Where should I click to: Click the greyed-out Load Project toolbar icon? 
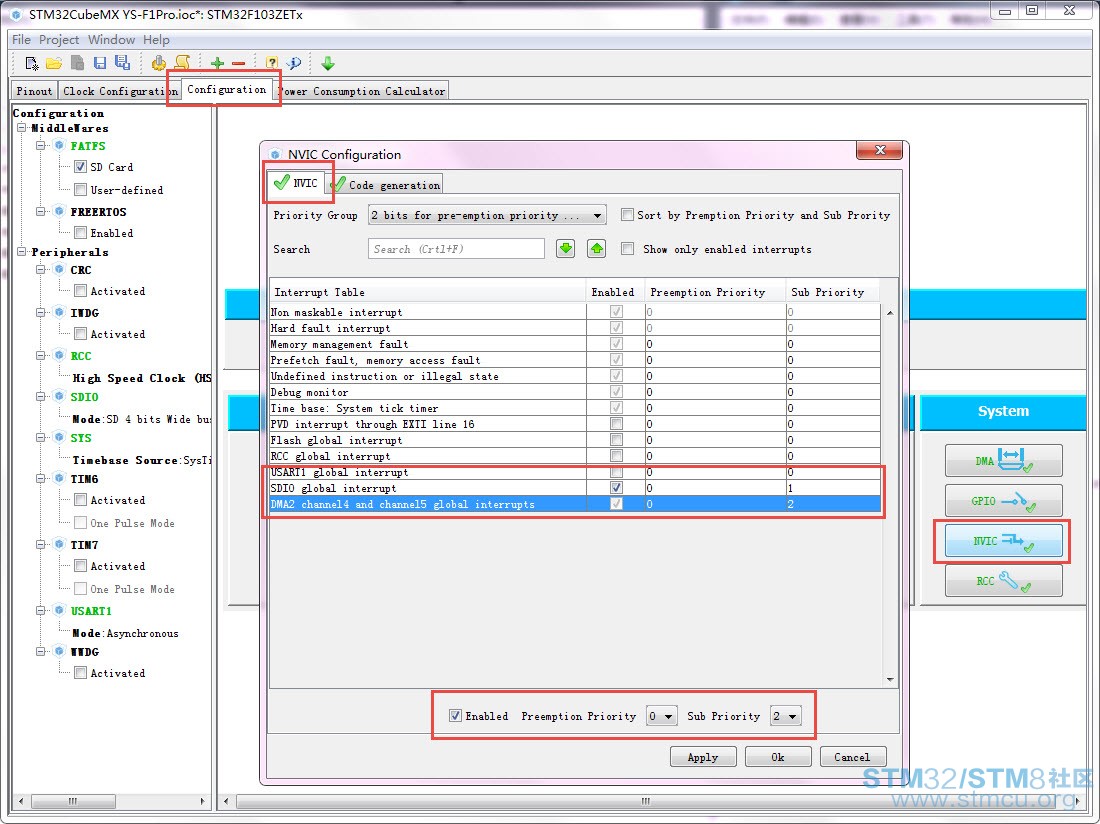(x=77, y=63)
